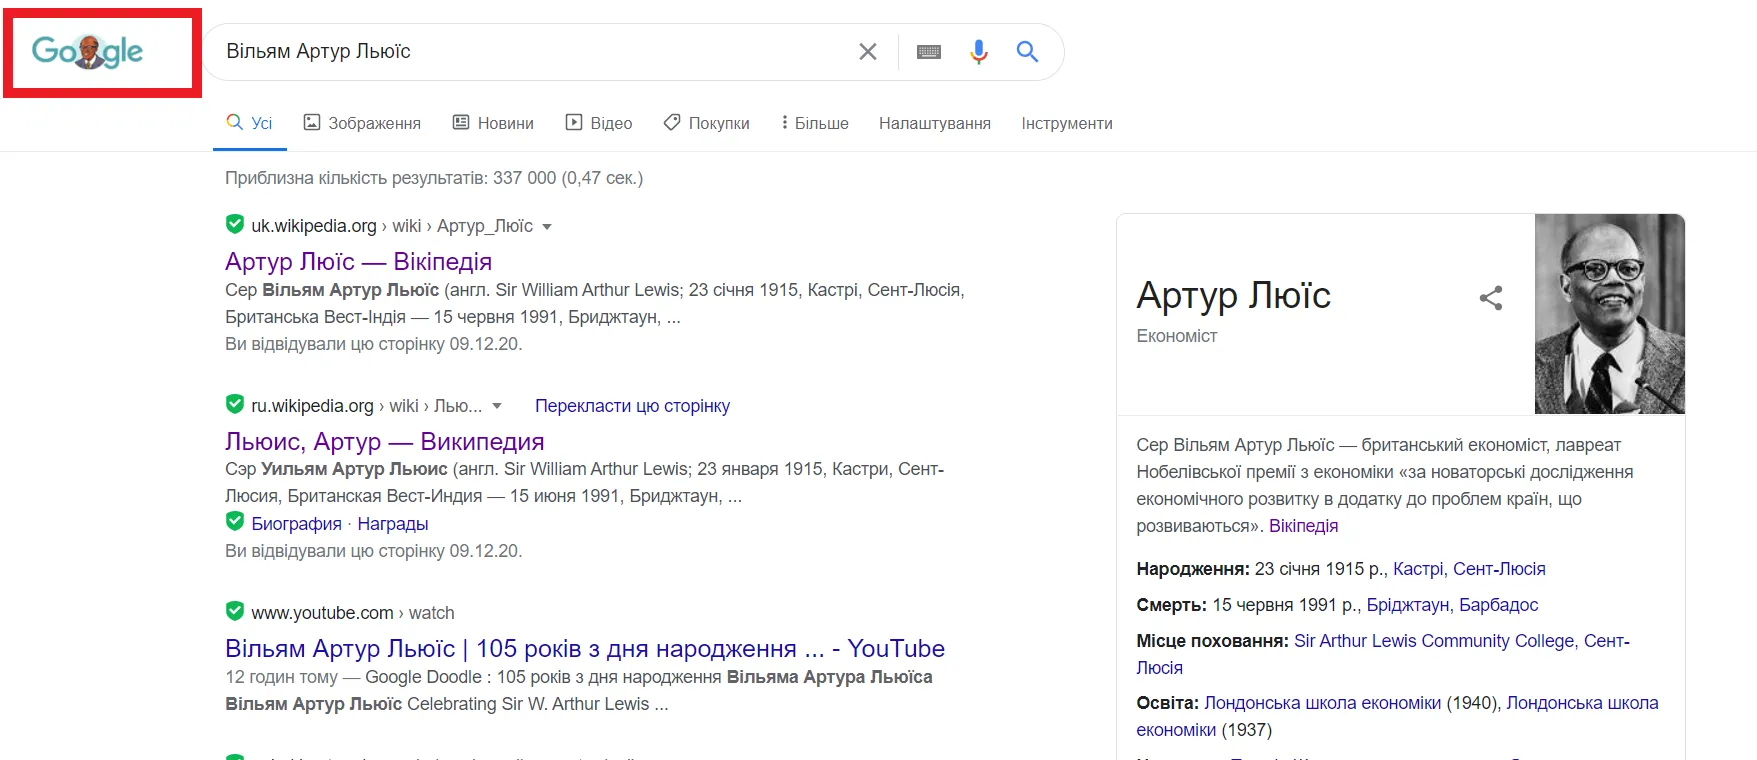Viewport: 1757px width, 760px height.
Task: Open Налаштування menu
Action: point(935,123)
